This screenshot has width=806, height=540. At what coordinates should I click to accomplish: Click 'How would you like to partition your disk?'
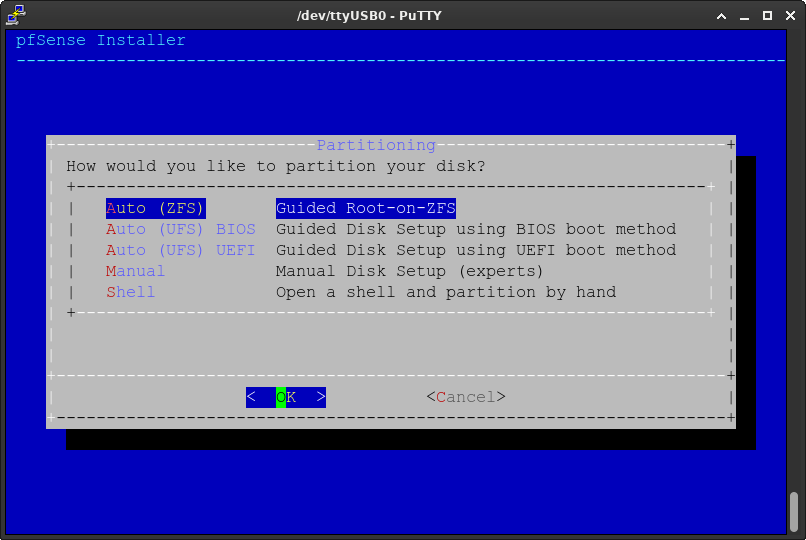(276, 166)
